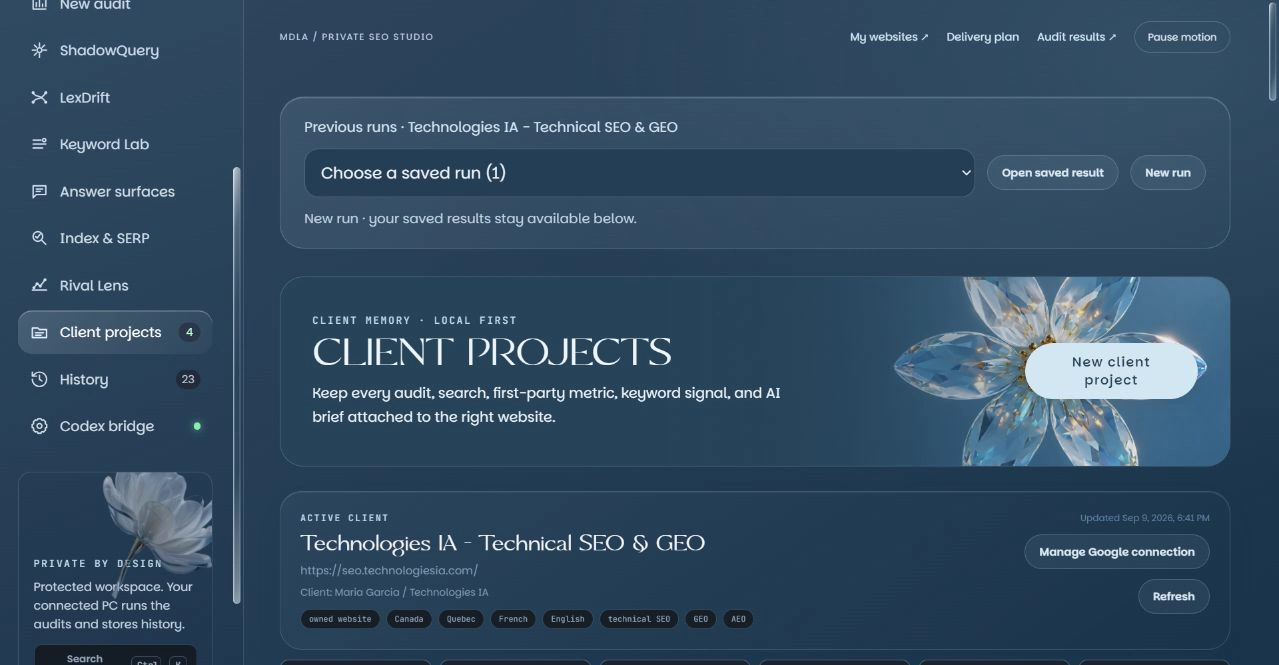Screen dimensions: 1279x665
Task: Click the Quebec tag
Action: tap(460, 619)
